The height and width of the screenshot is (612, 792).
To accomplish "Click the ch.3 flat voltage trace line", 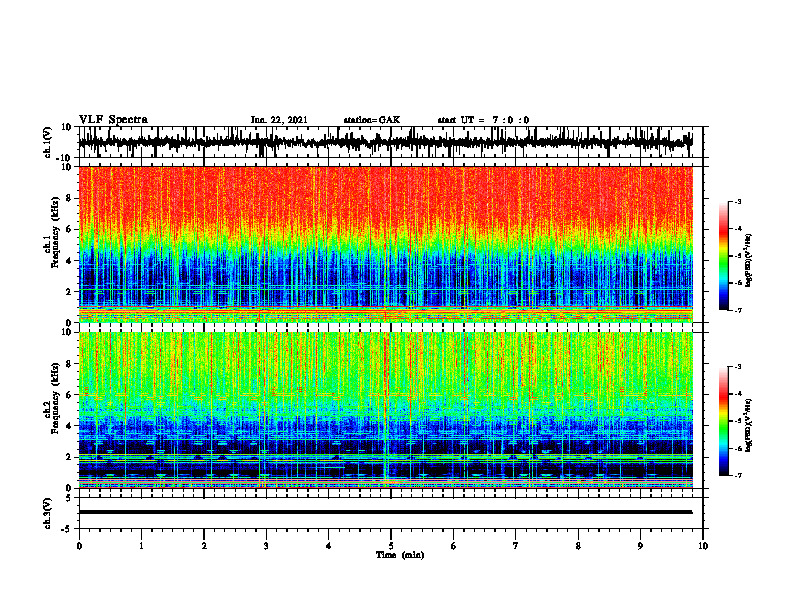I will coord(385,512).
